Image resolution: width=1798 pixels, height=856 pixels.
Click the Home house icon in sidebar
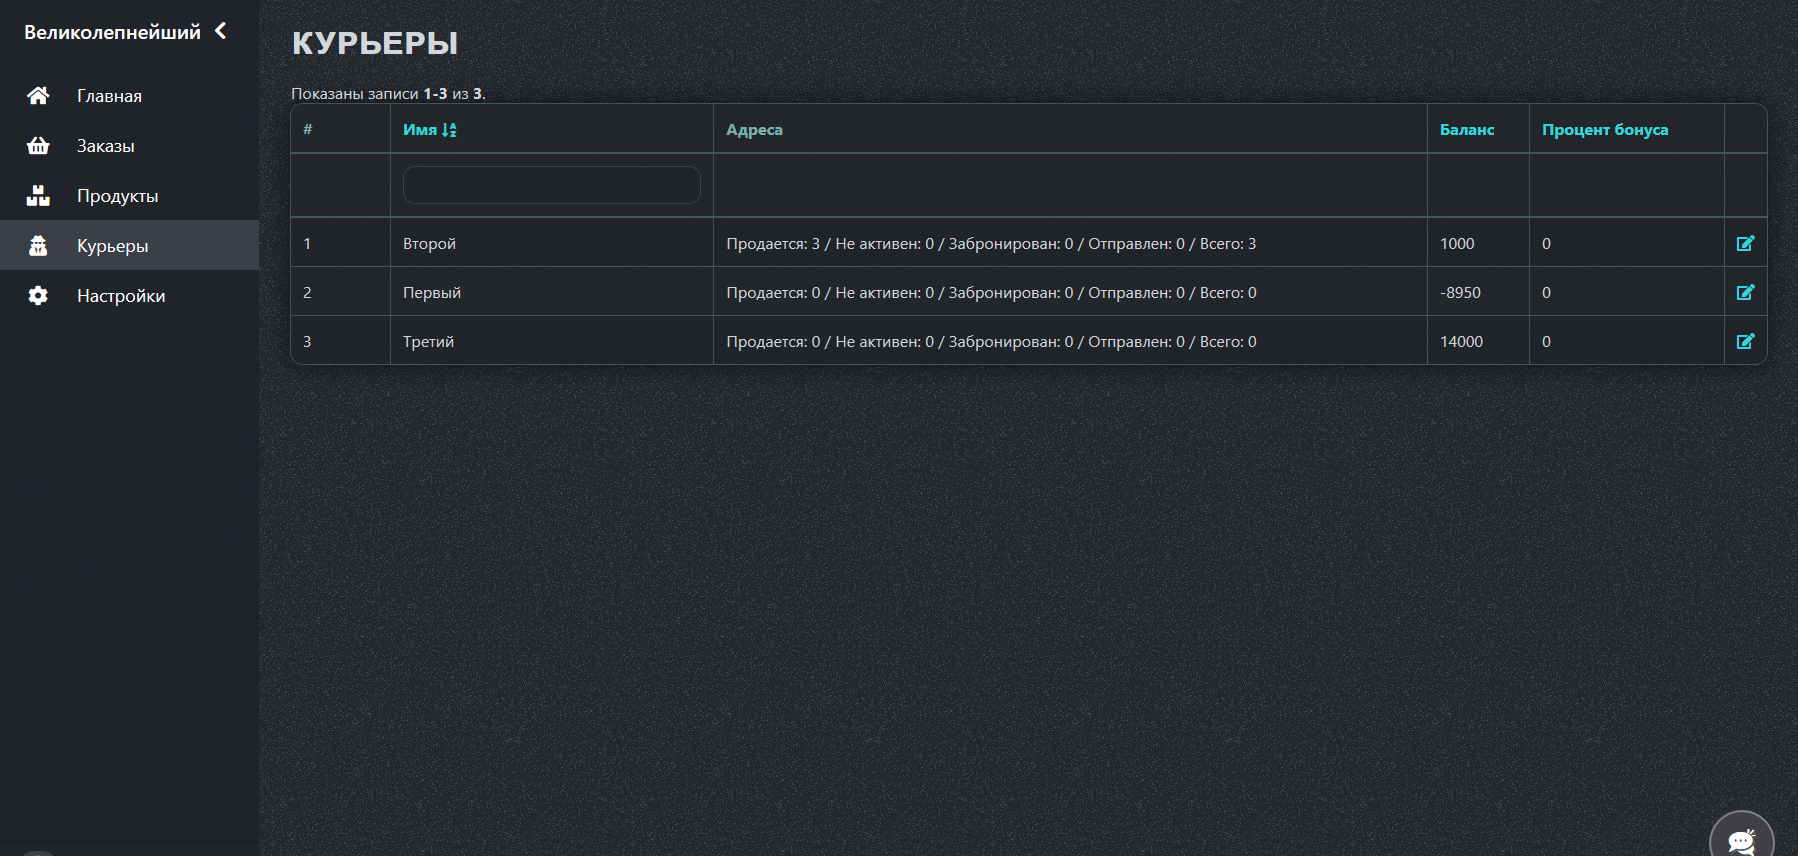click(x=38, y=96)
